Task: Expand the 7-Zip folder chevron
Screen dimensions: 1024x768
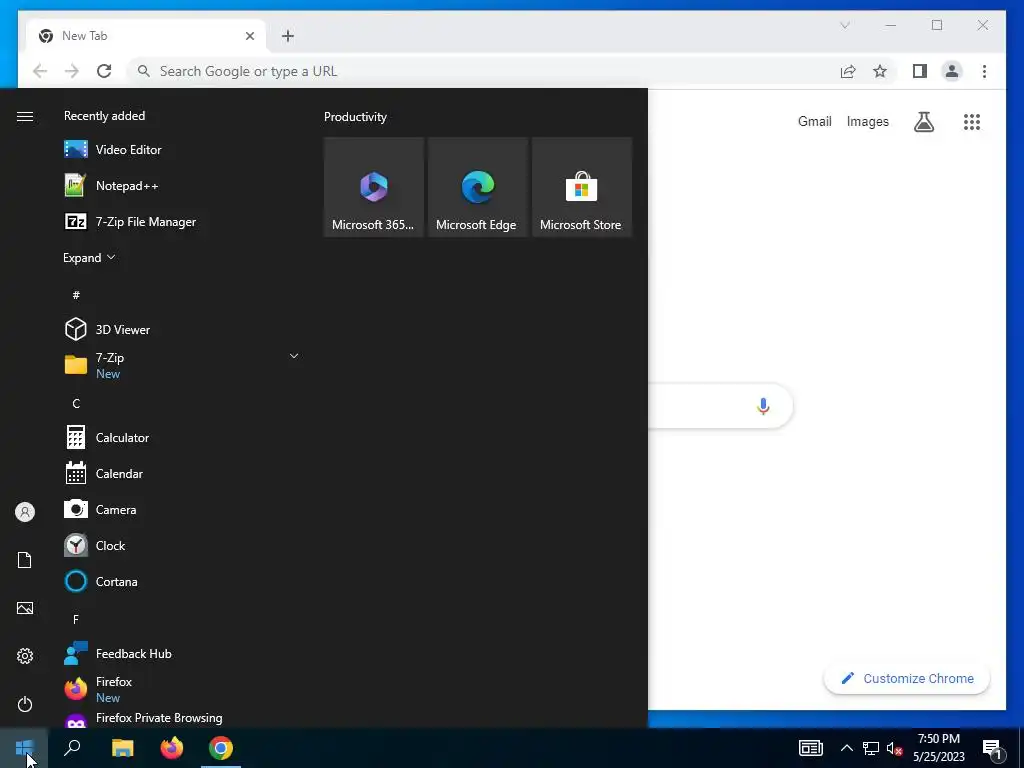Action: [x=294, y=356]
